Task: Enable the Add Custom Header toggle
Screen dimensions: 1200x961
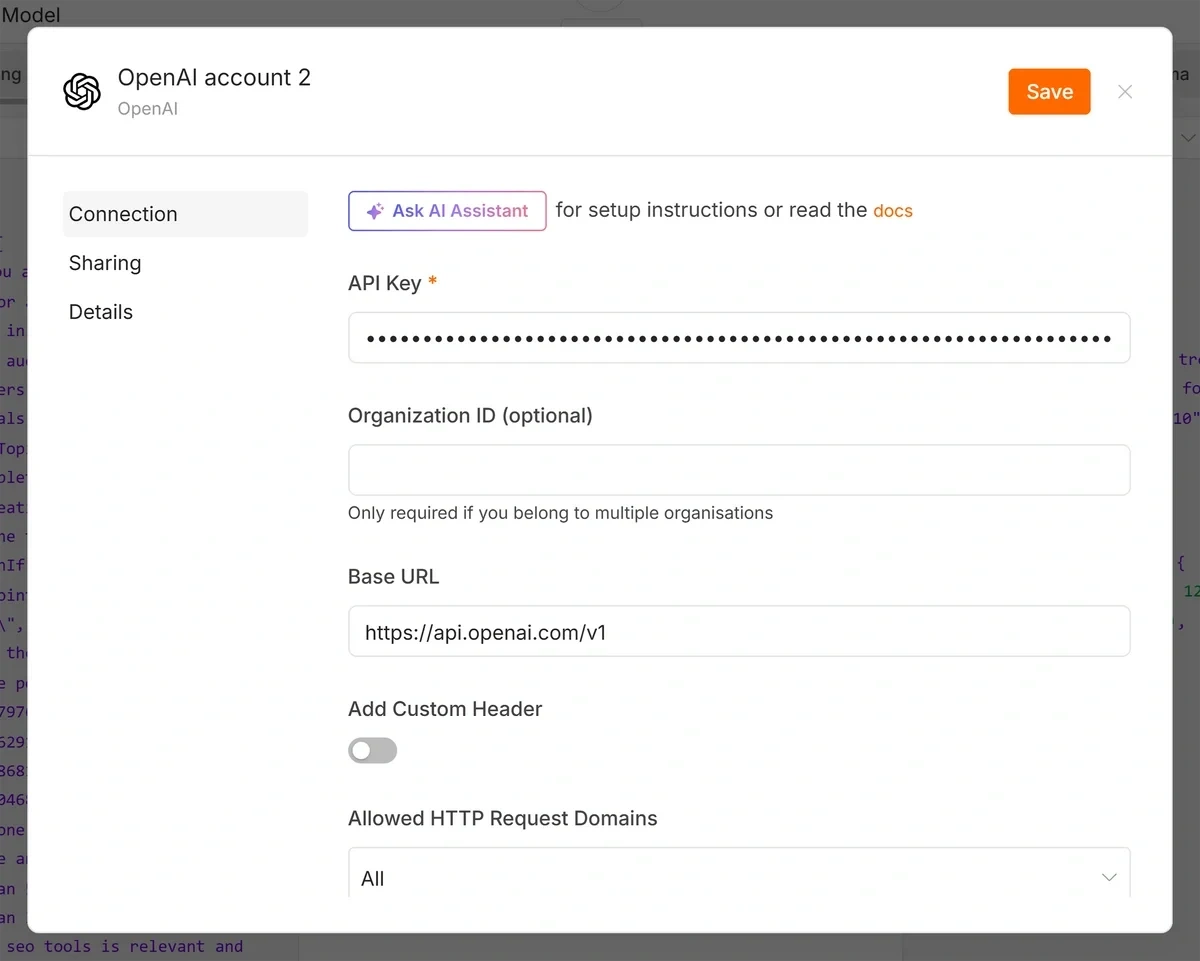Action: coord(373,750)
